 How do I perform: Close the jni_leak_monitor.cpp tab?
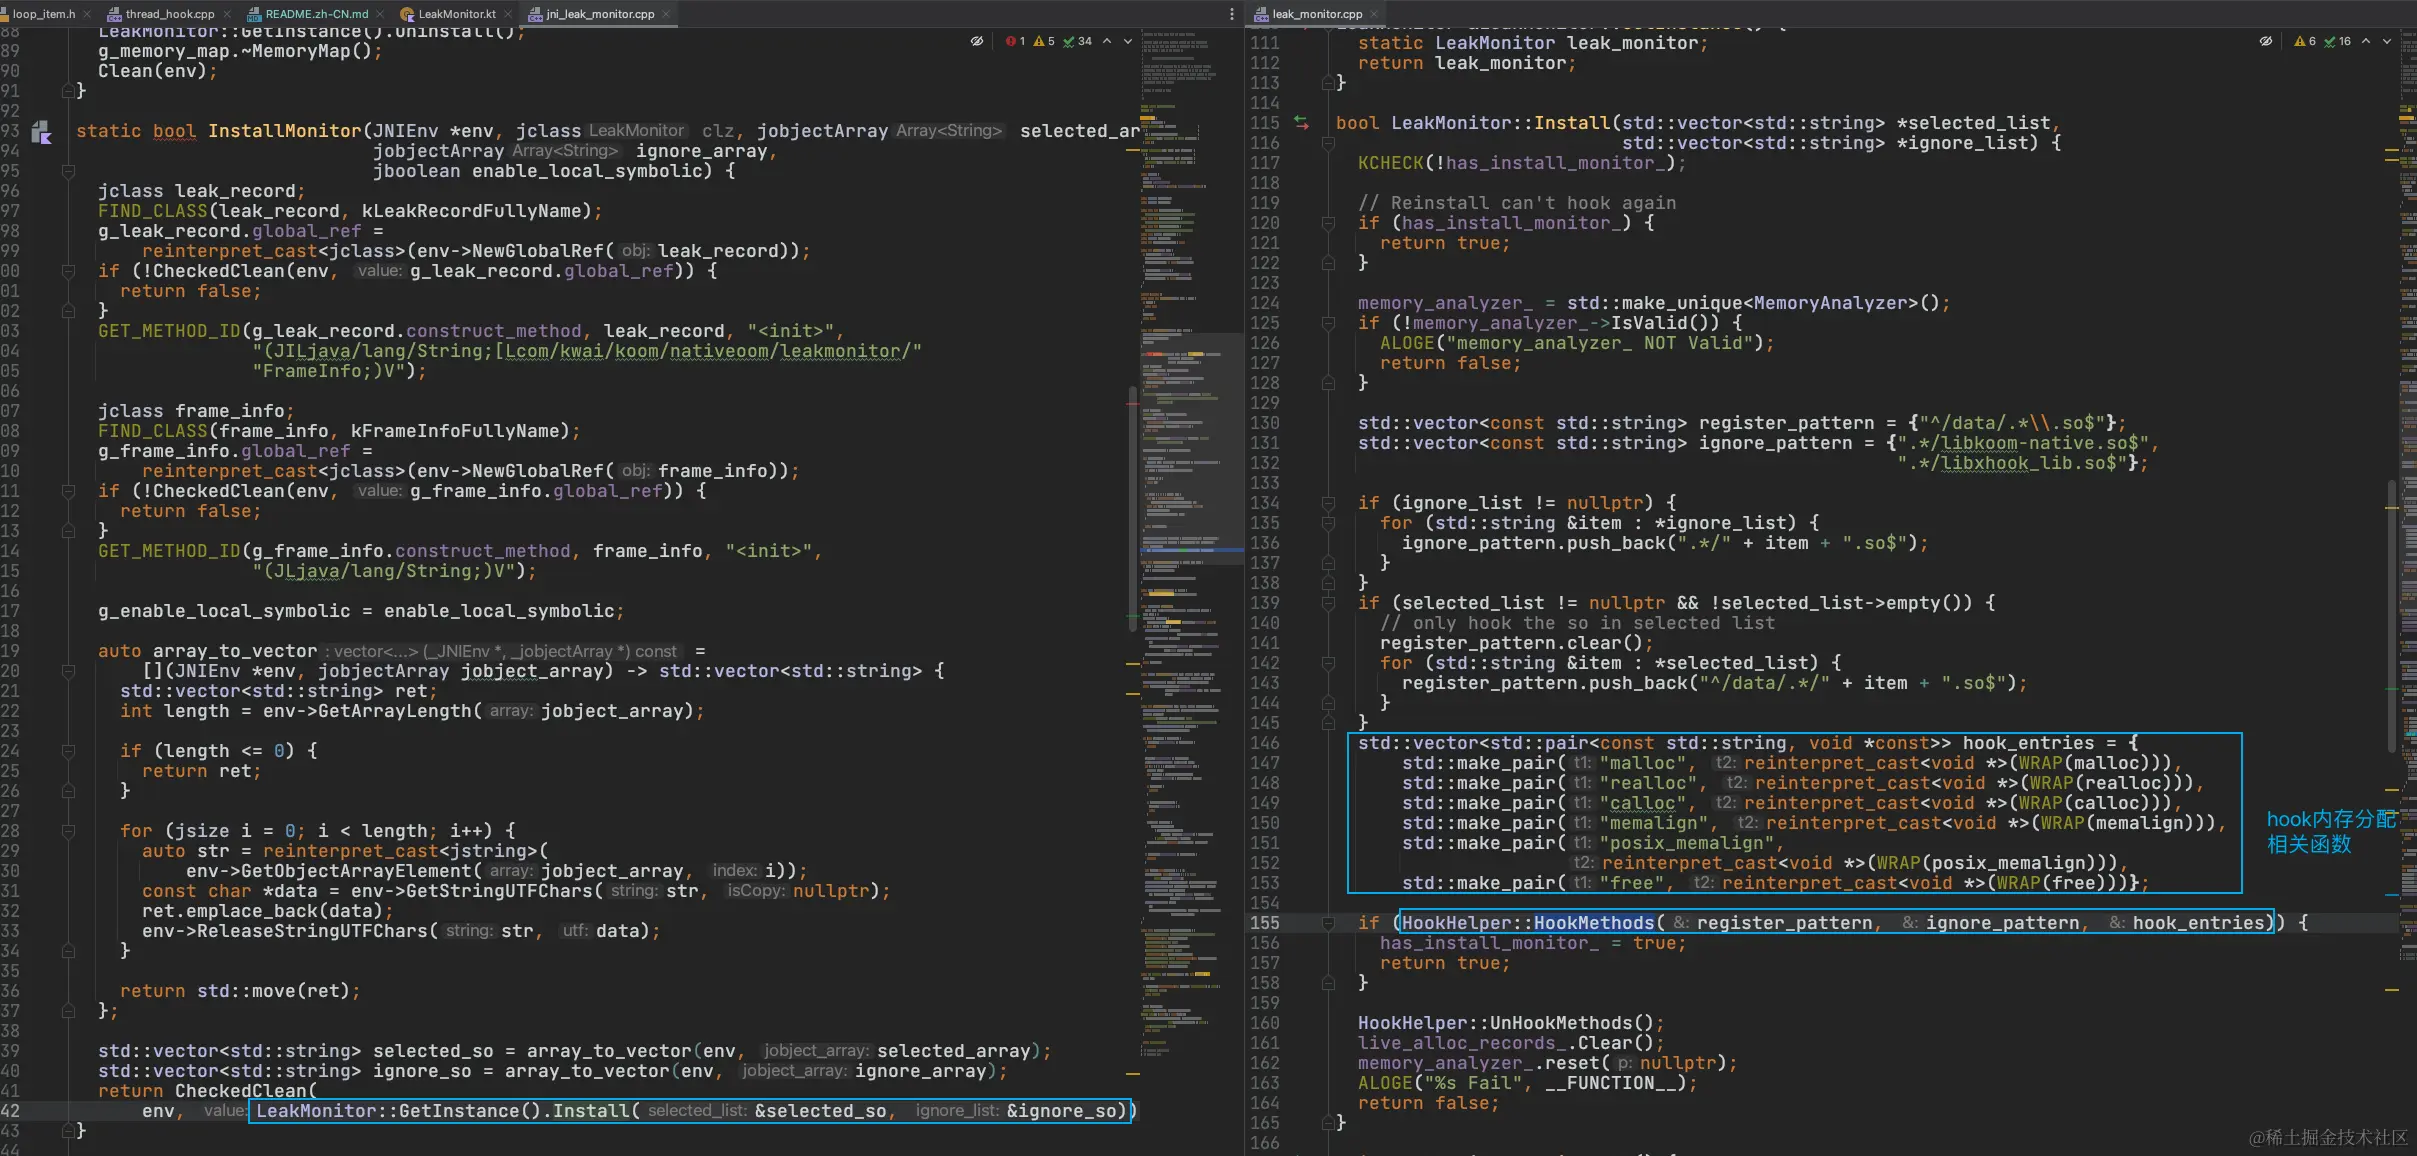coord(666,14)
